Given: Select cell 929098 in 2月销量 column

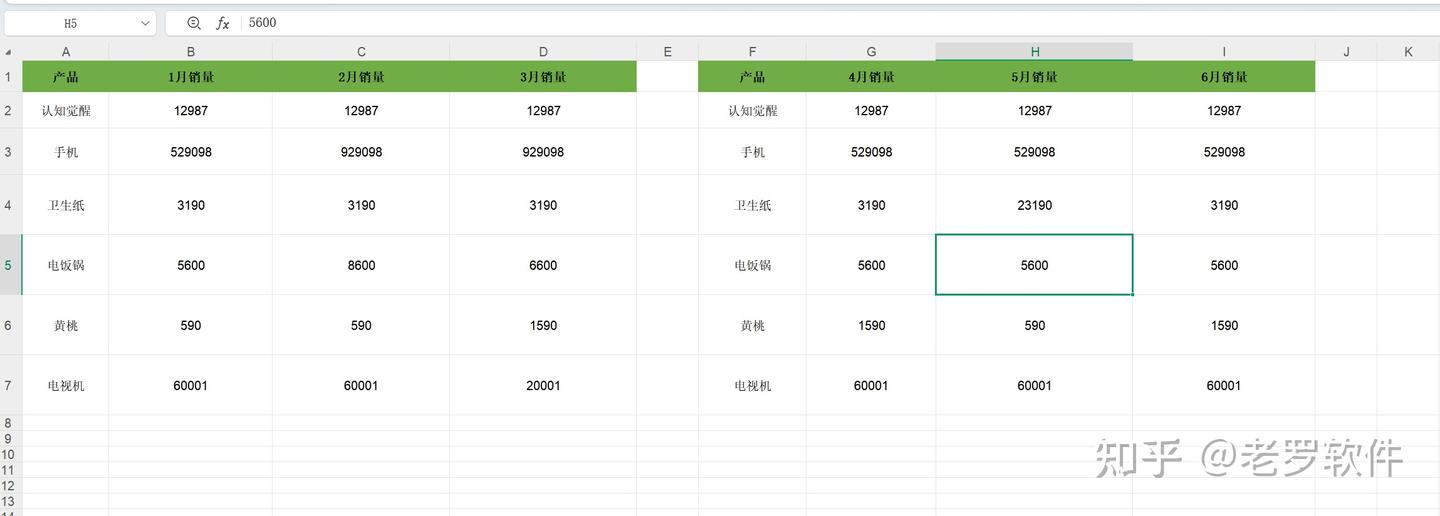Looking at the screenshot, I should pyautogui.click(x=361, y=152).
